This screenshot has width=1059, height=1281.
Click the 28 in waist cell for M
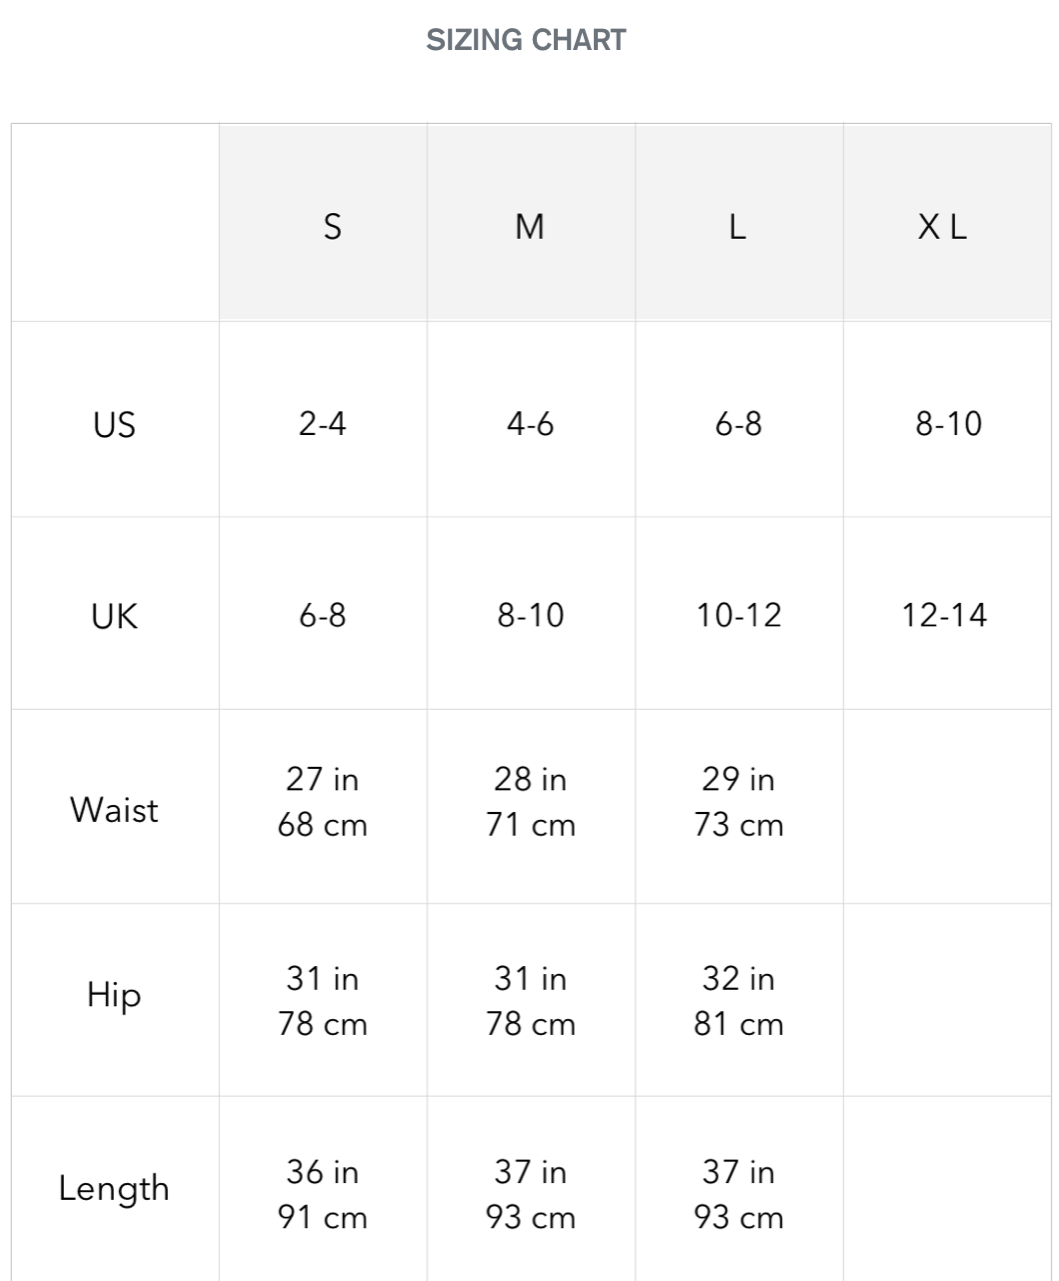point(530,779)
